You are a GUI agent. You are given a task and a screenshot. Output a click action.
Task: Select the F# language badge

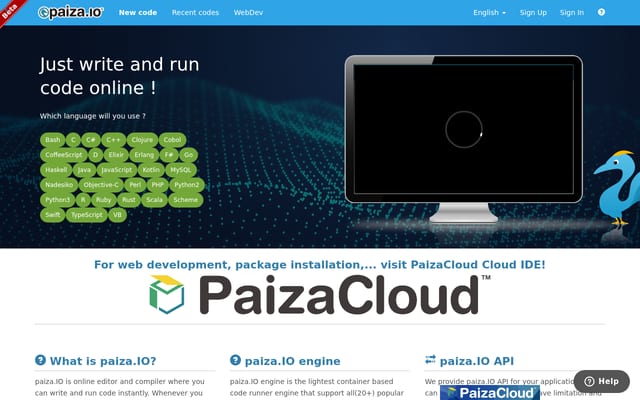tap(169, 155)
